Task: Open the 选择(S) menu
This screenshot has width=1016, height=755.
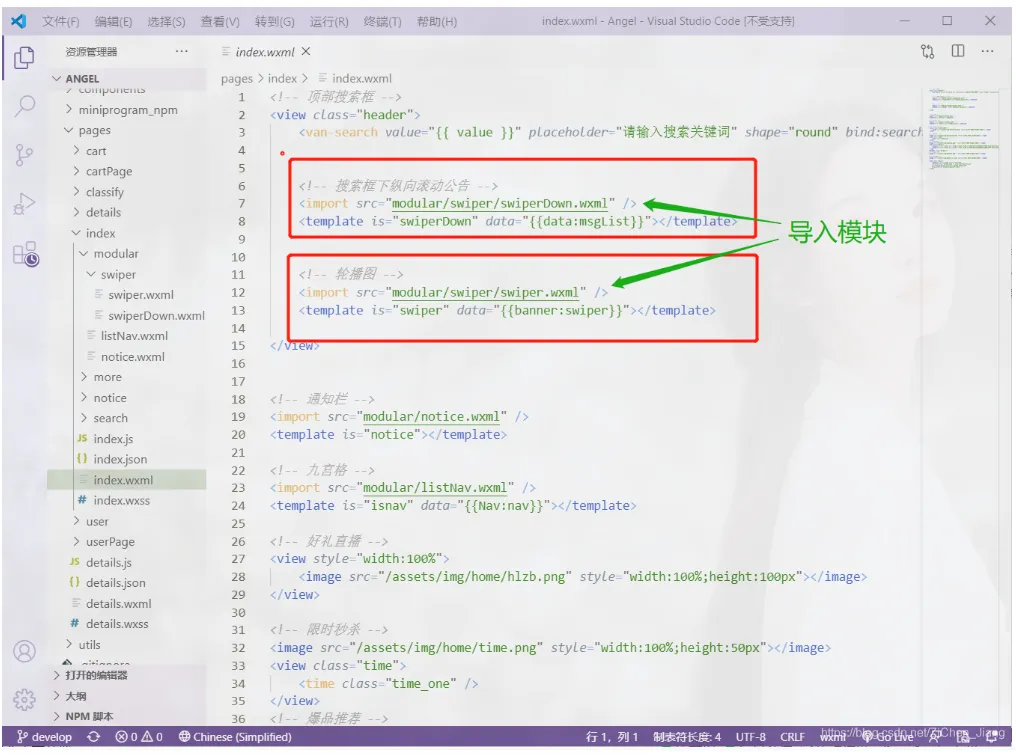Action: pos(166,21)
